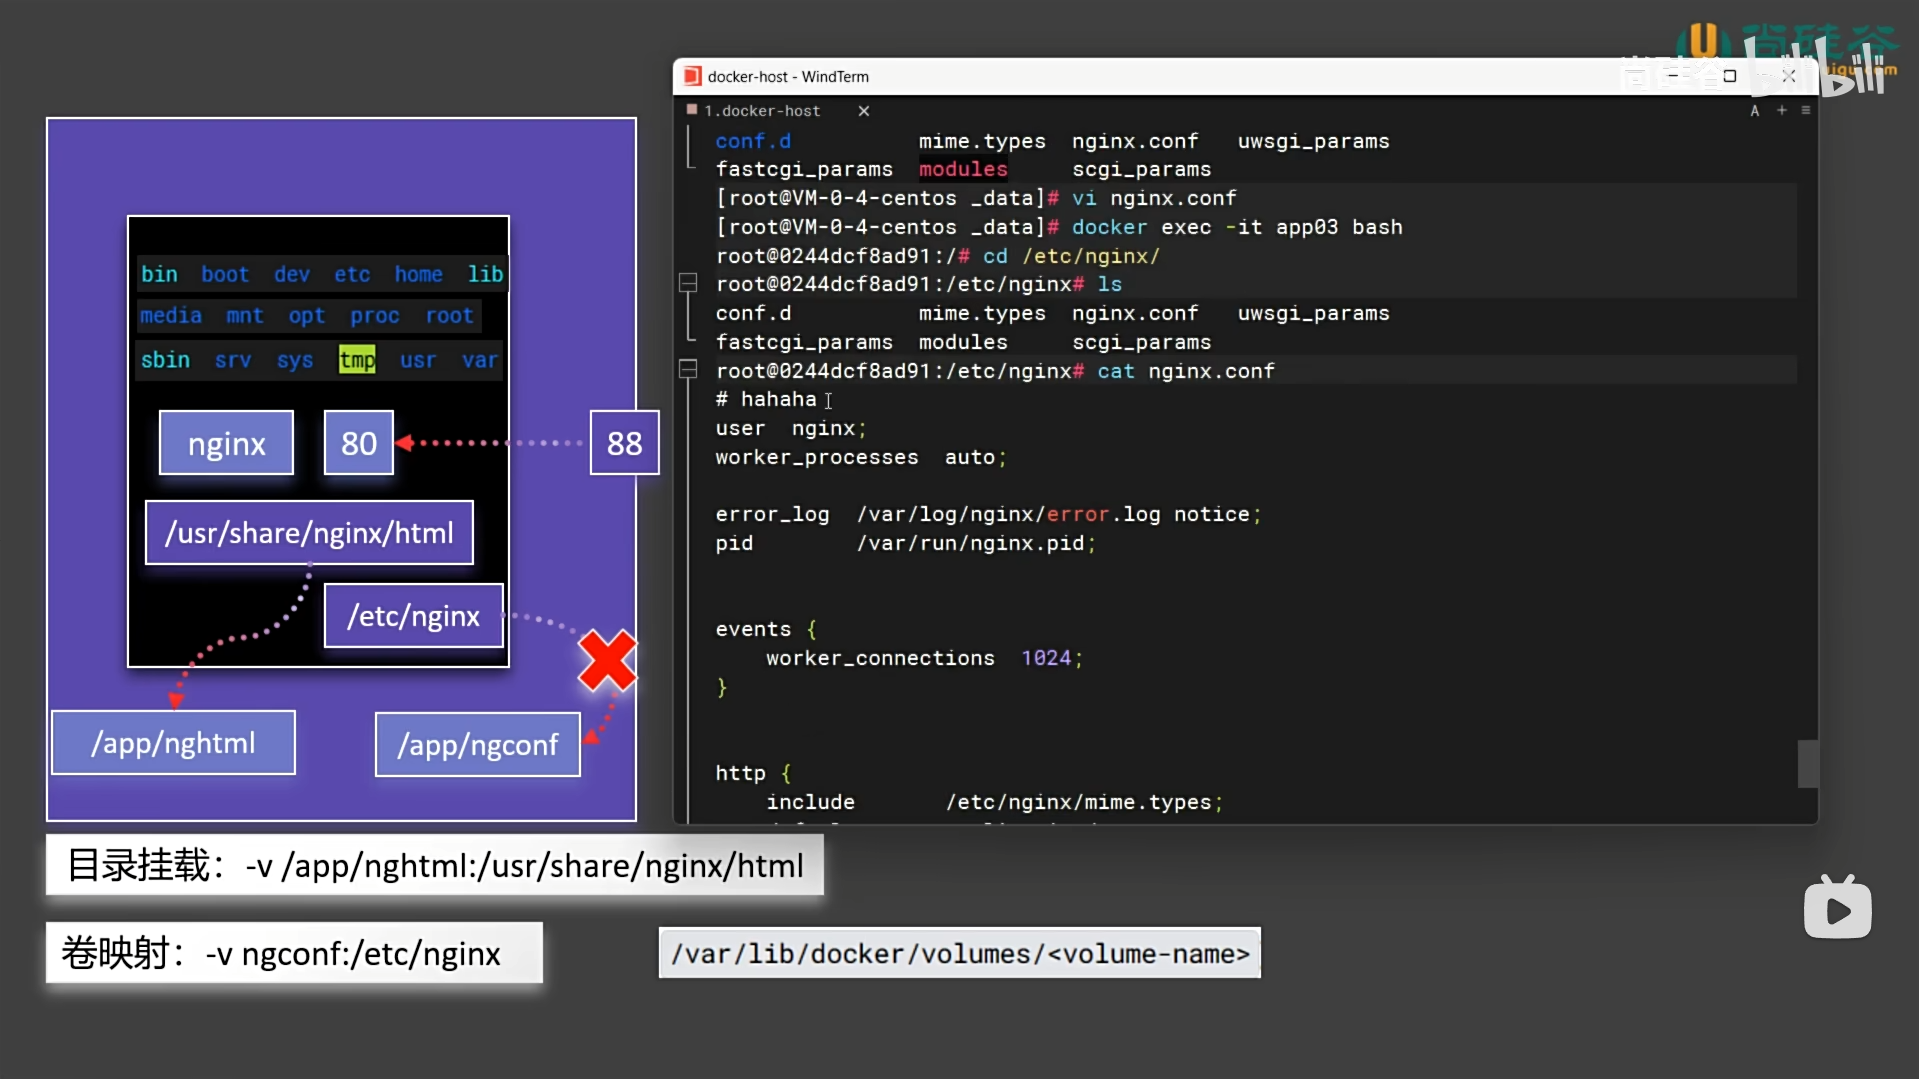The height and width of the screenshot is (1079, 1919).
Task: Click the '/etc/nginx' diagram box
Action: coord(414,616)
